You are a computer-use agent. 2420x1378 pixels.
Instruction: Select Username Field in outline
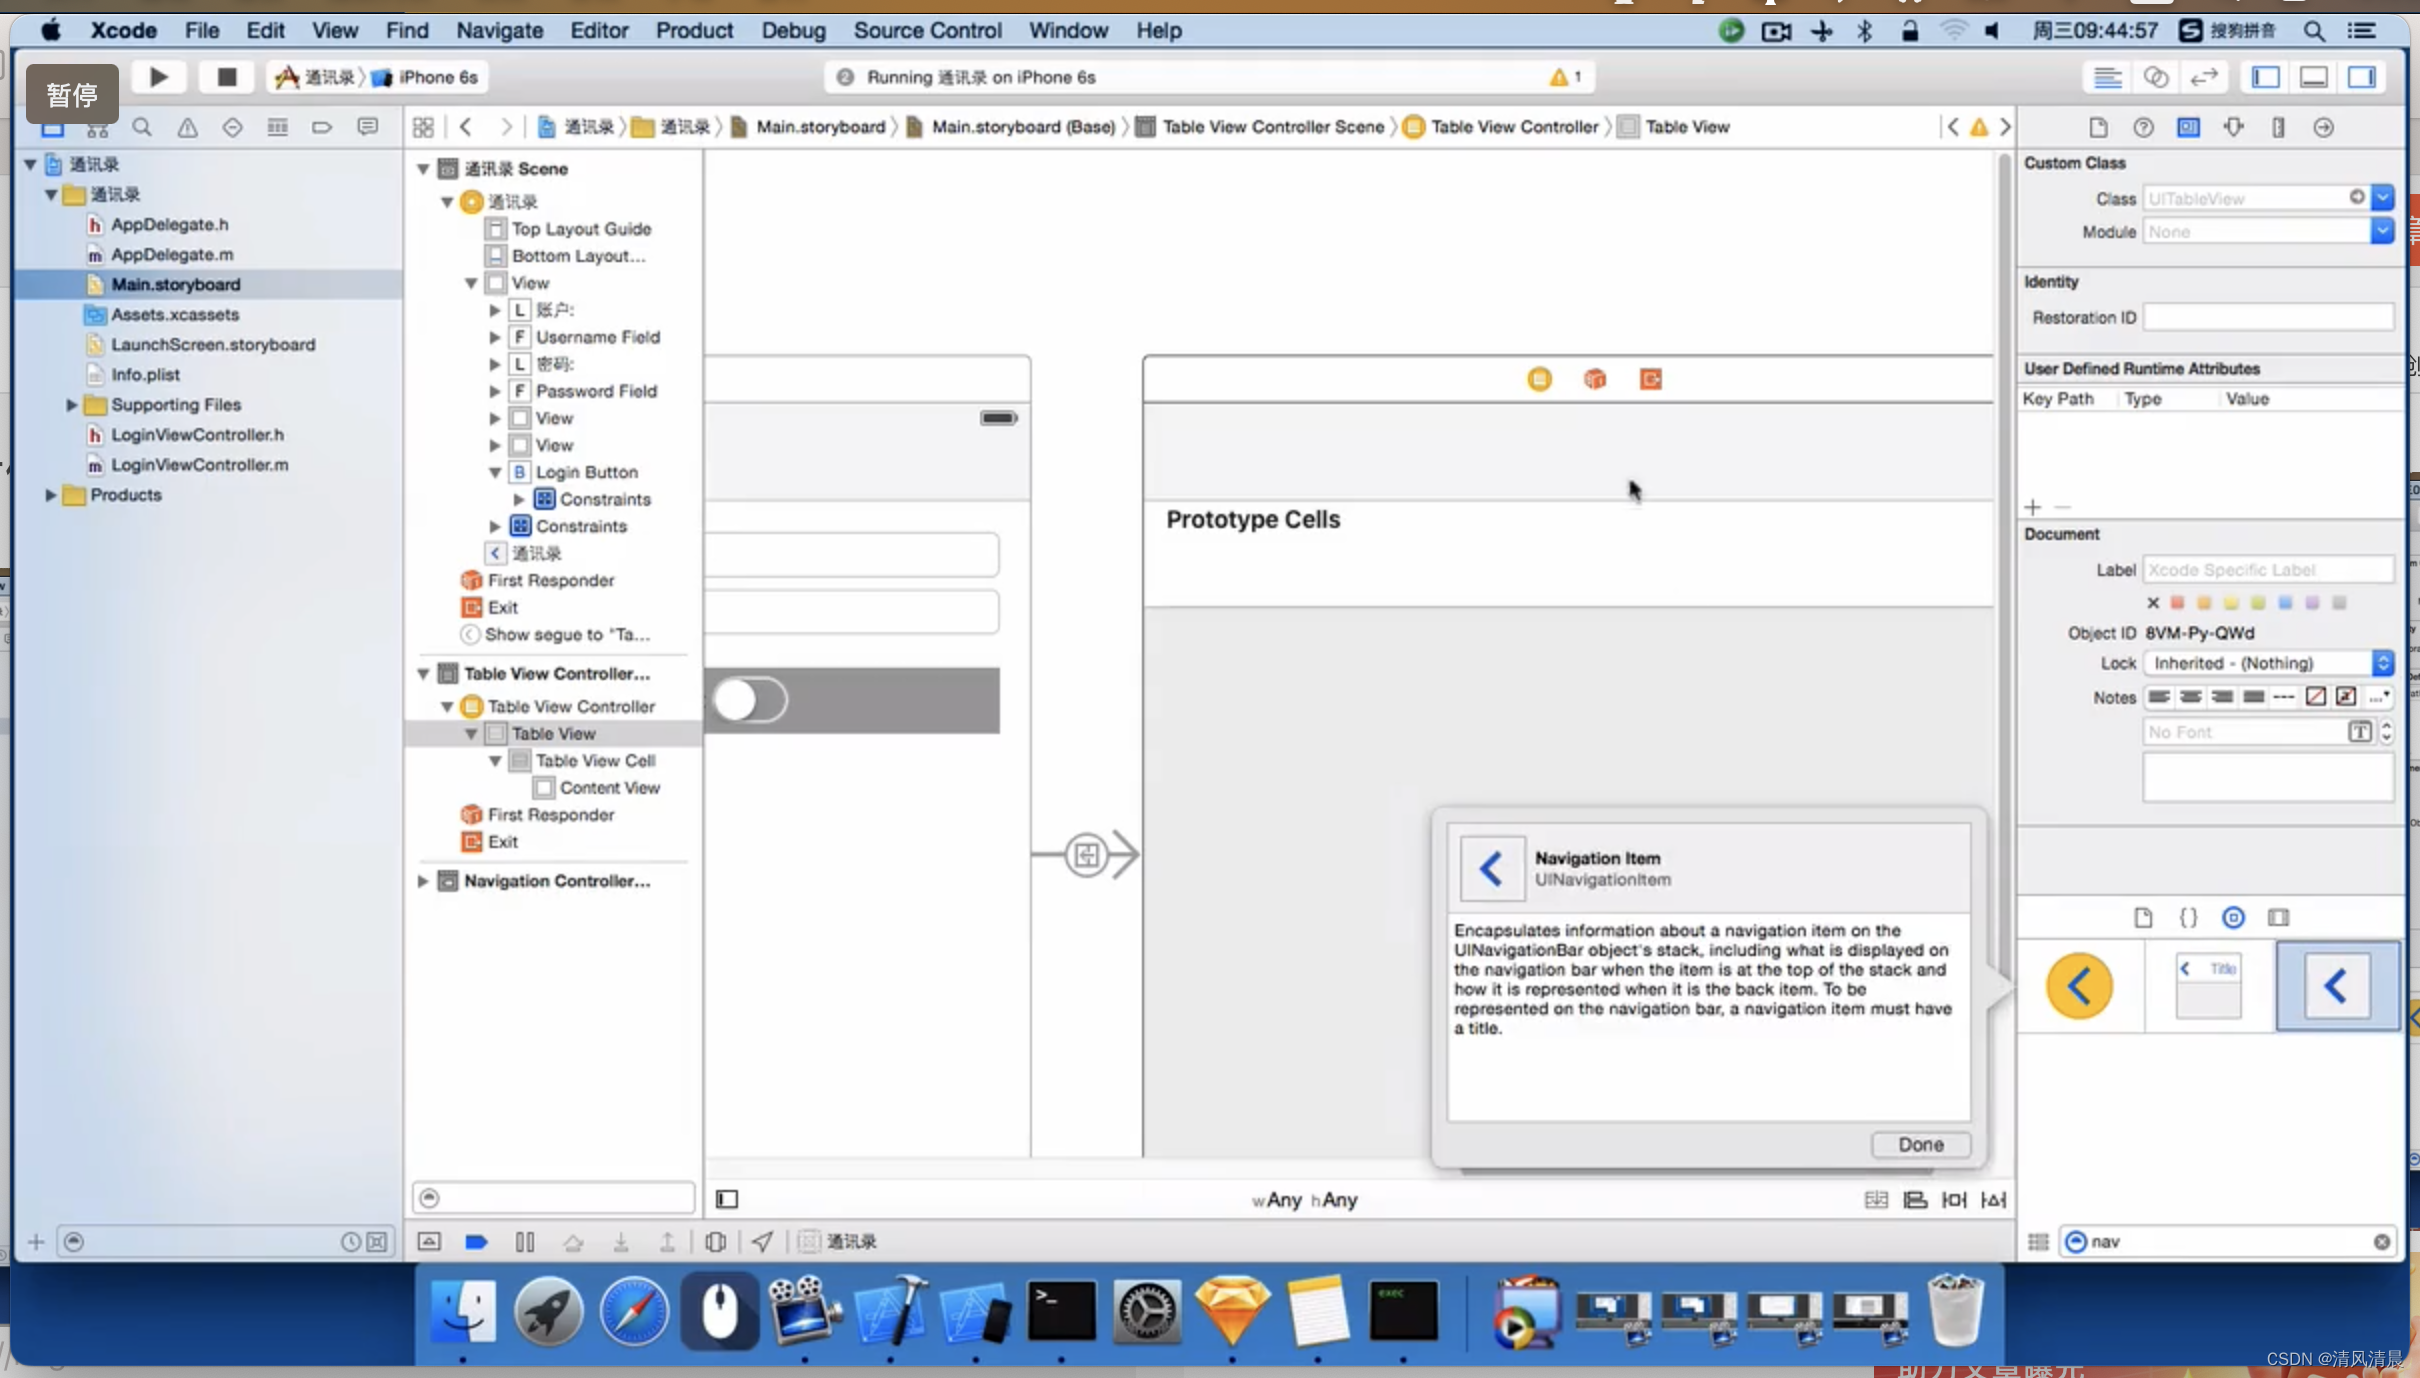point(597,337)
